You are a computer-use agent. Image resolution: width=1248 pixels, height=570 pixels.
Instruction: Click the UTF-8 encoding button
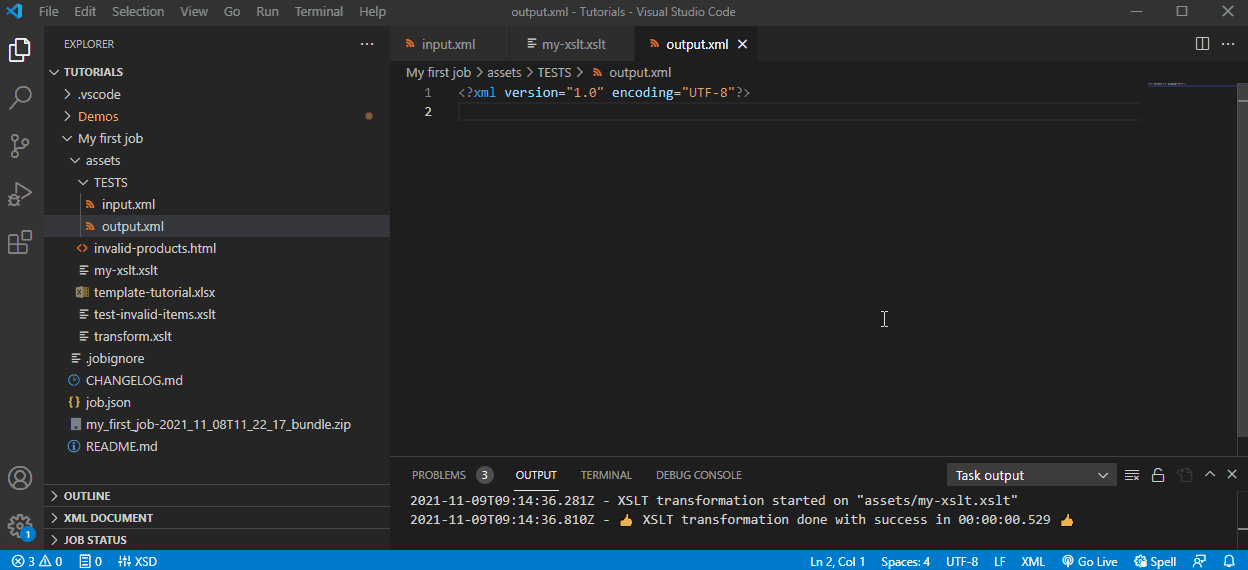click(962, 561)
